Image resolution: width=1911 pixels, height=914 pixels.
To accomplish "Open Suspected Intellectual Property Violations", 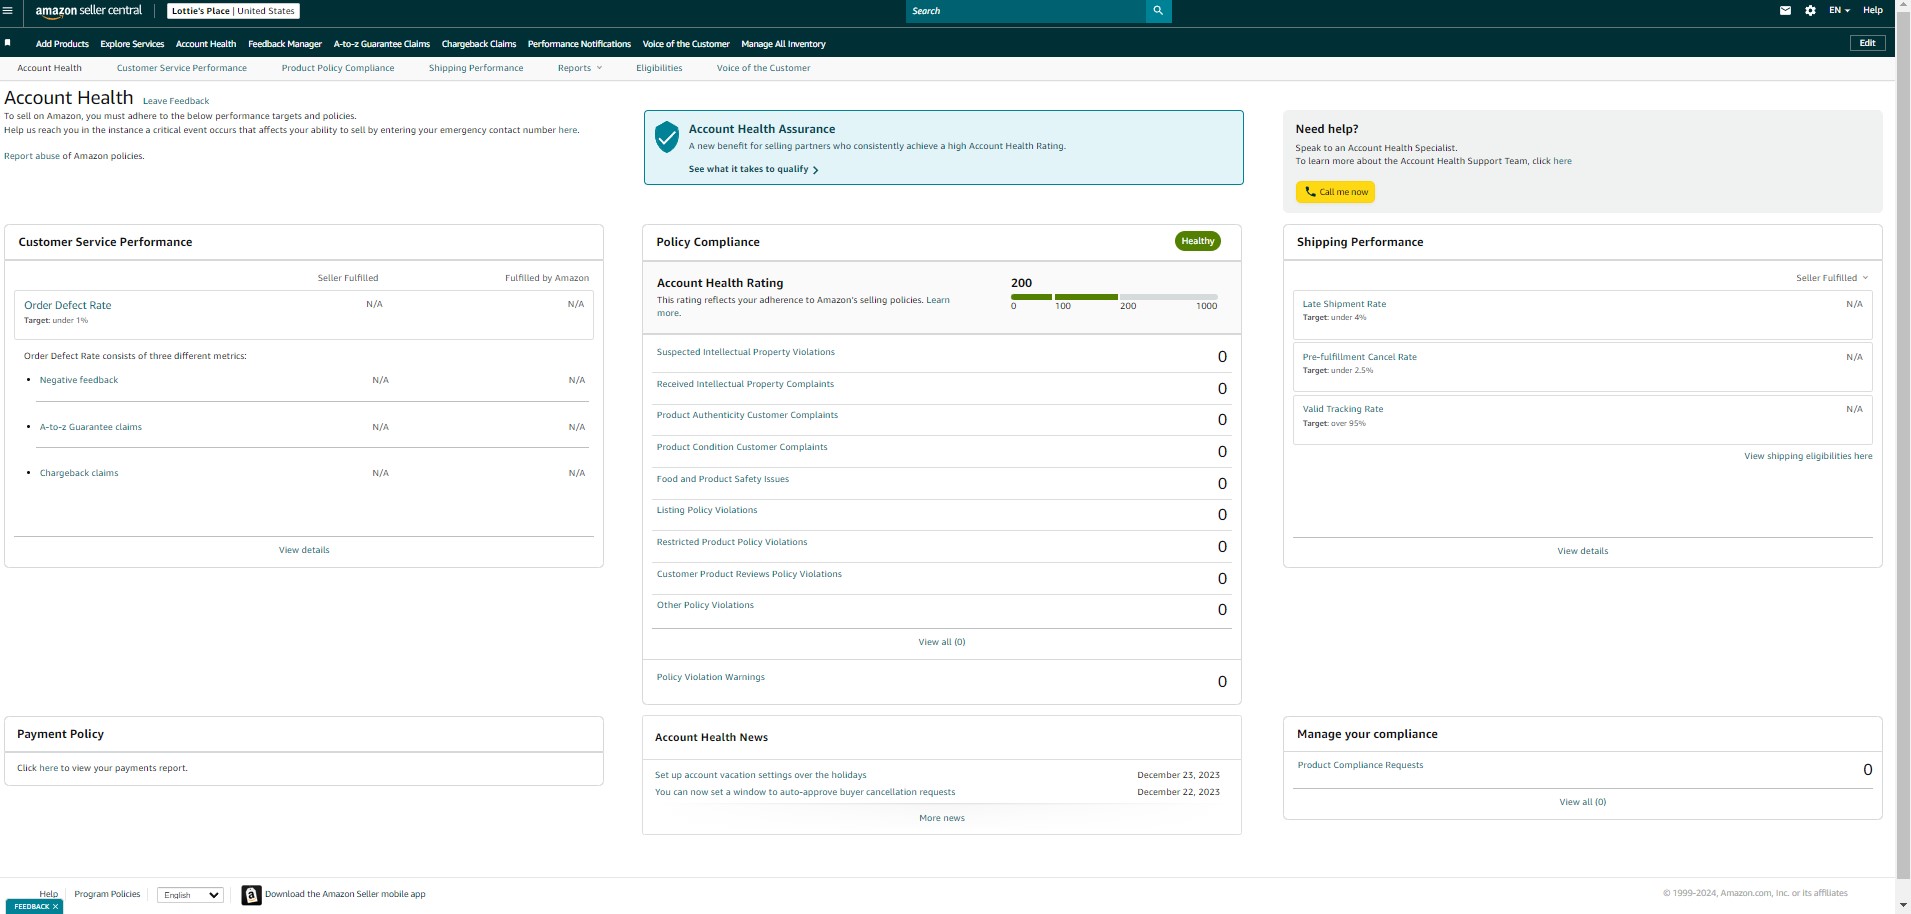I will 746,352.
